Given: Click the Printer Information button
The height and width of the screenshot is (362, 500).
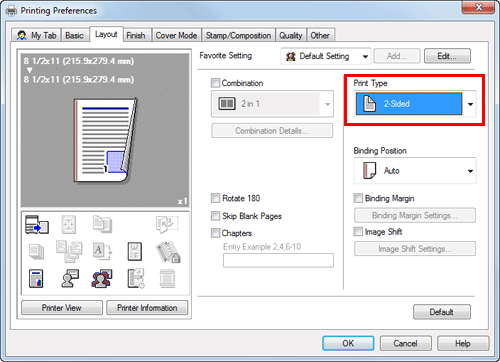Looking at the screenshot, I should point(147,308).
